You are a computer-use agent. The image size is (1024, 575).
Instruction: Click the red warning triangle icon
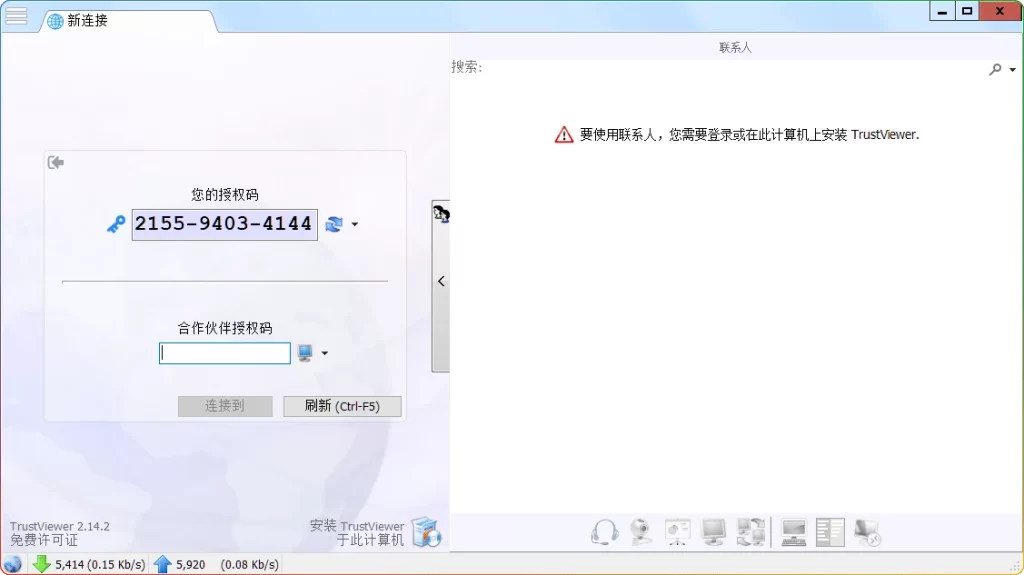[564, 135]
